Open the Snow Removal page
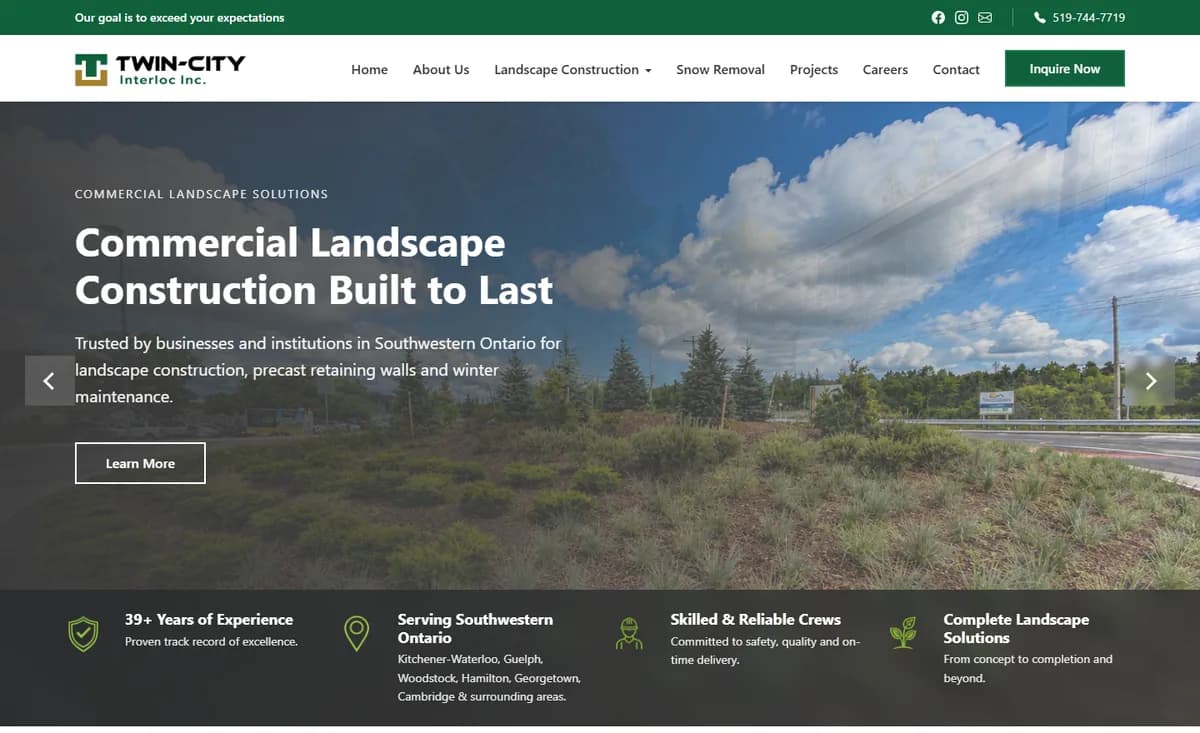 (720, 69)
